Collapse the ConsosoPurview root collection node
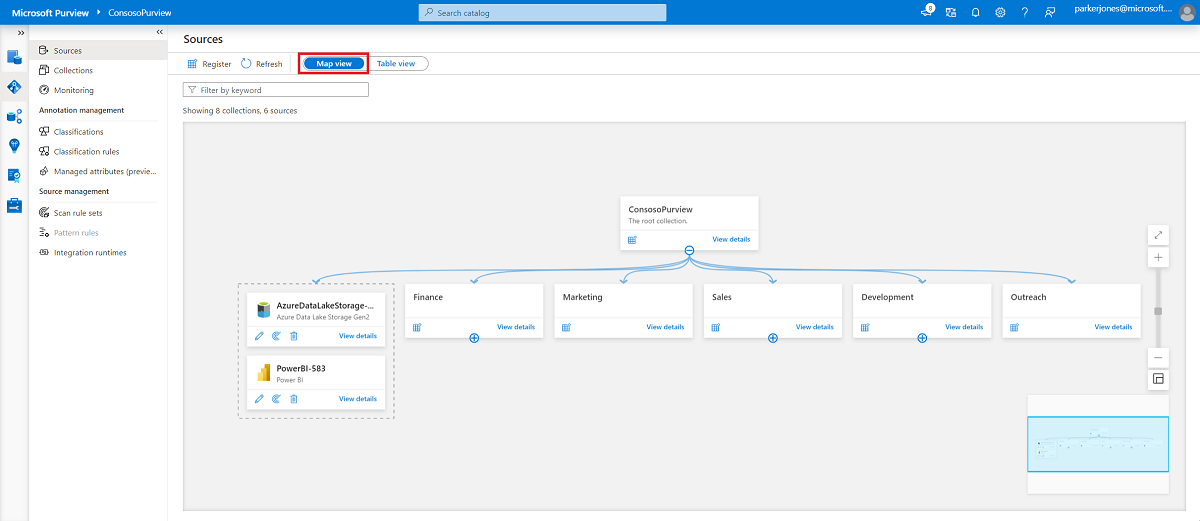Screen dimensions: 1200x521 point(689,250)
